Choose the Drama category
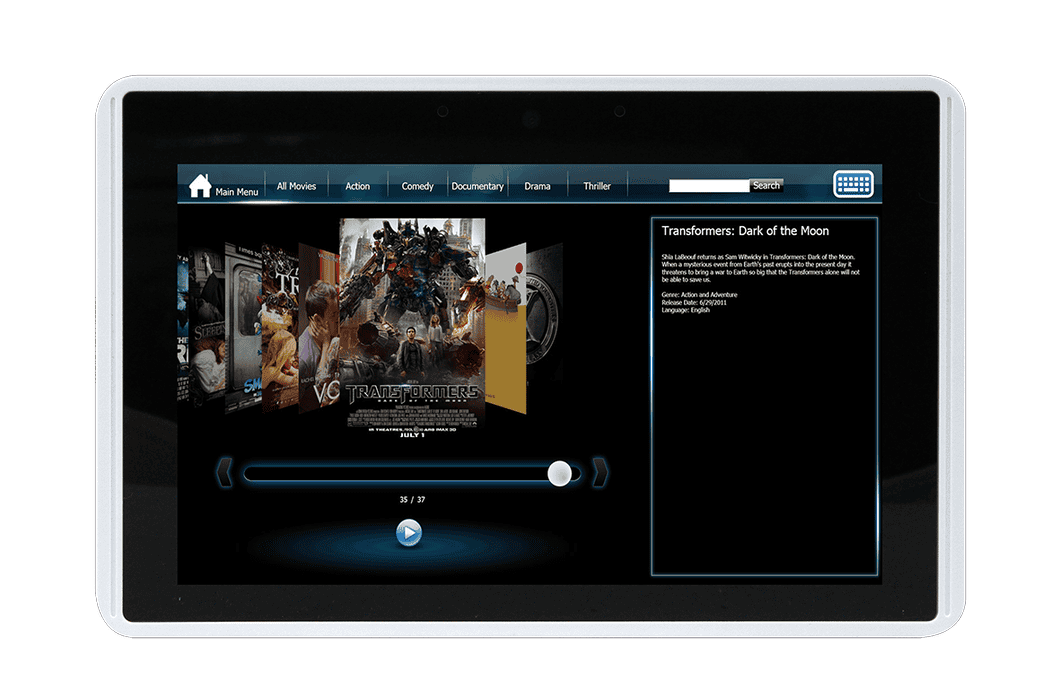The image size is (1050, 700). [537, 186]
